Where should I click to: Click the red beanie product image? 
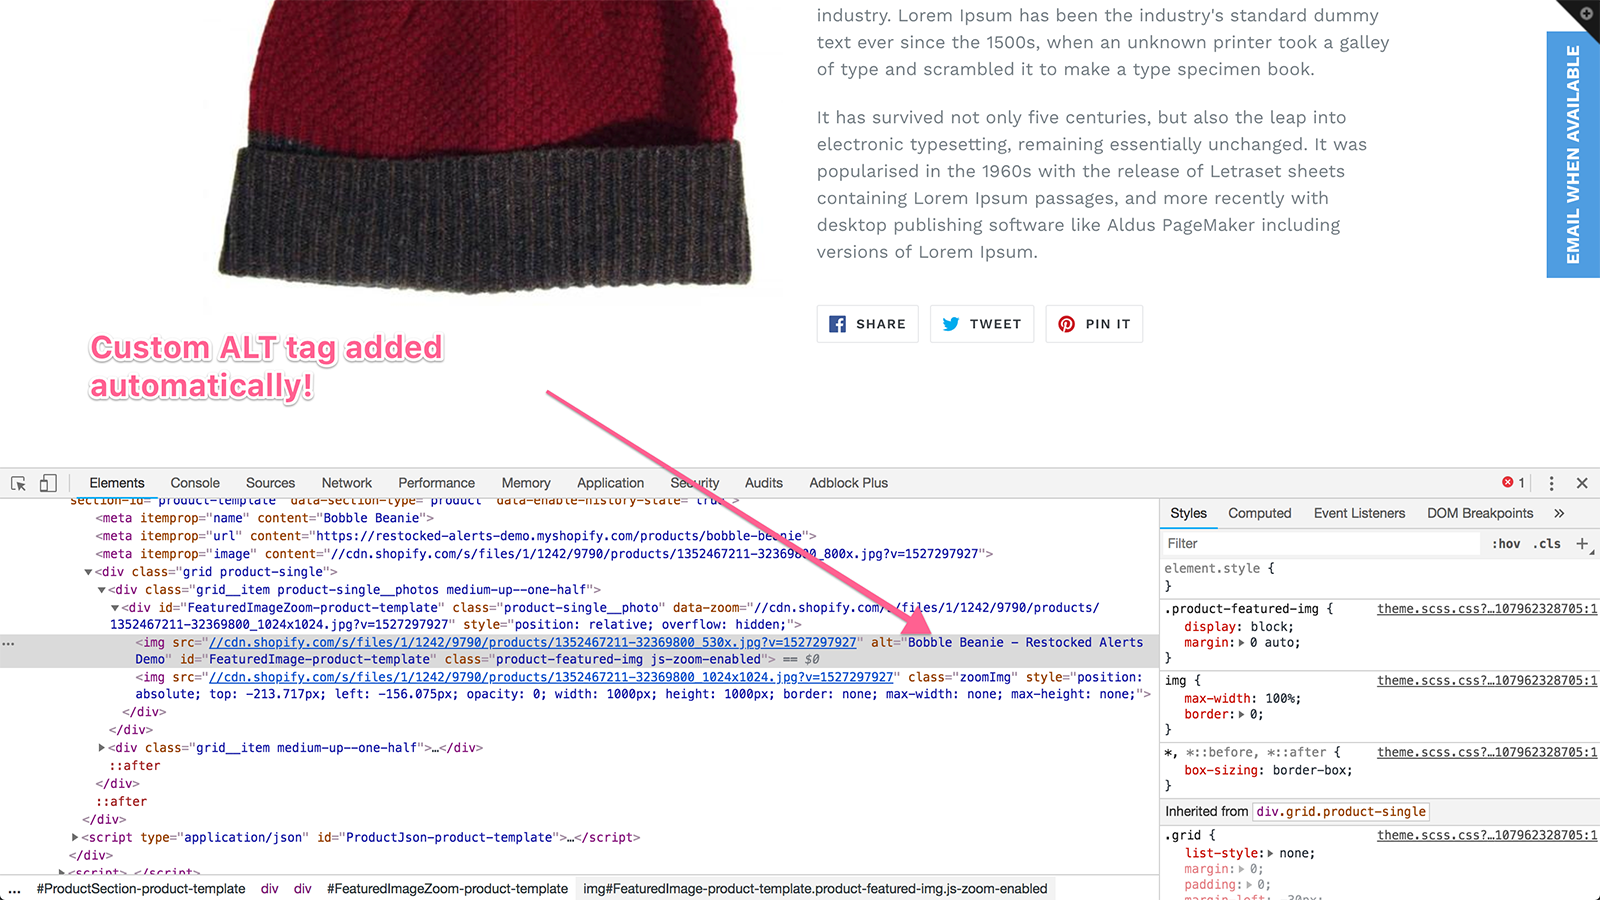(x=485, y=145)
